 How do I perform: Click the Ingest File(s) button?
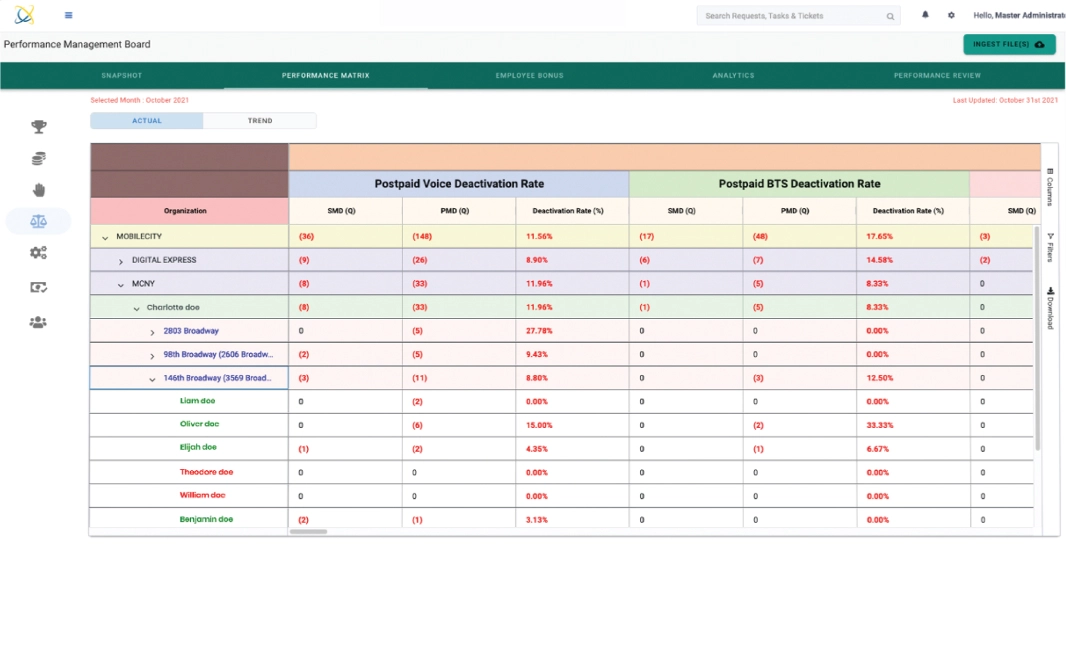tap(1008, 45)
